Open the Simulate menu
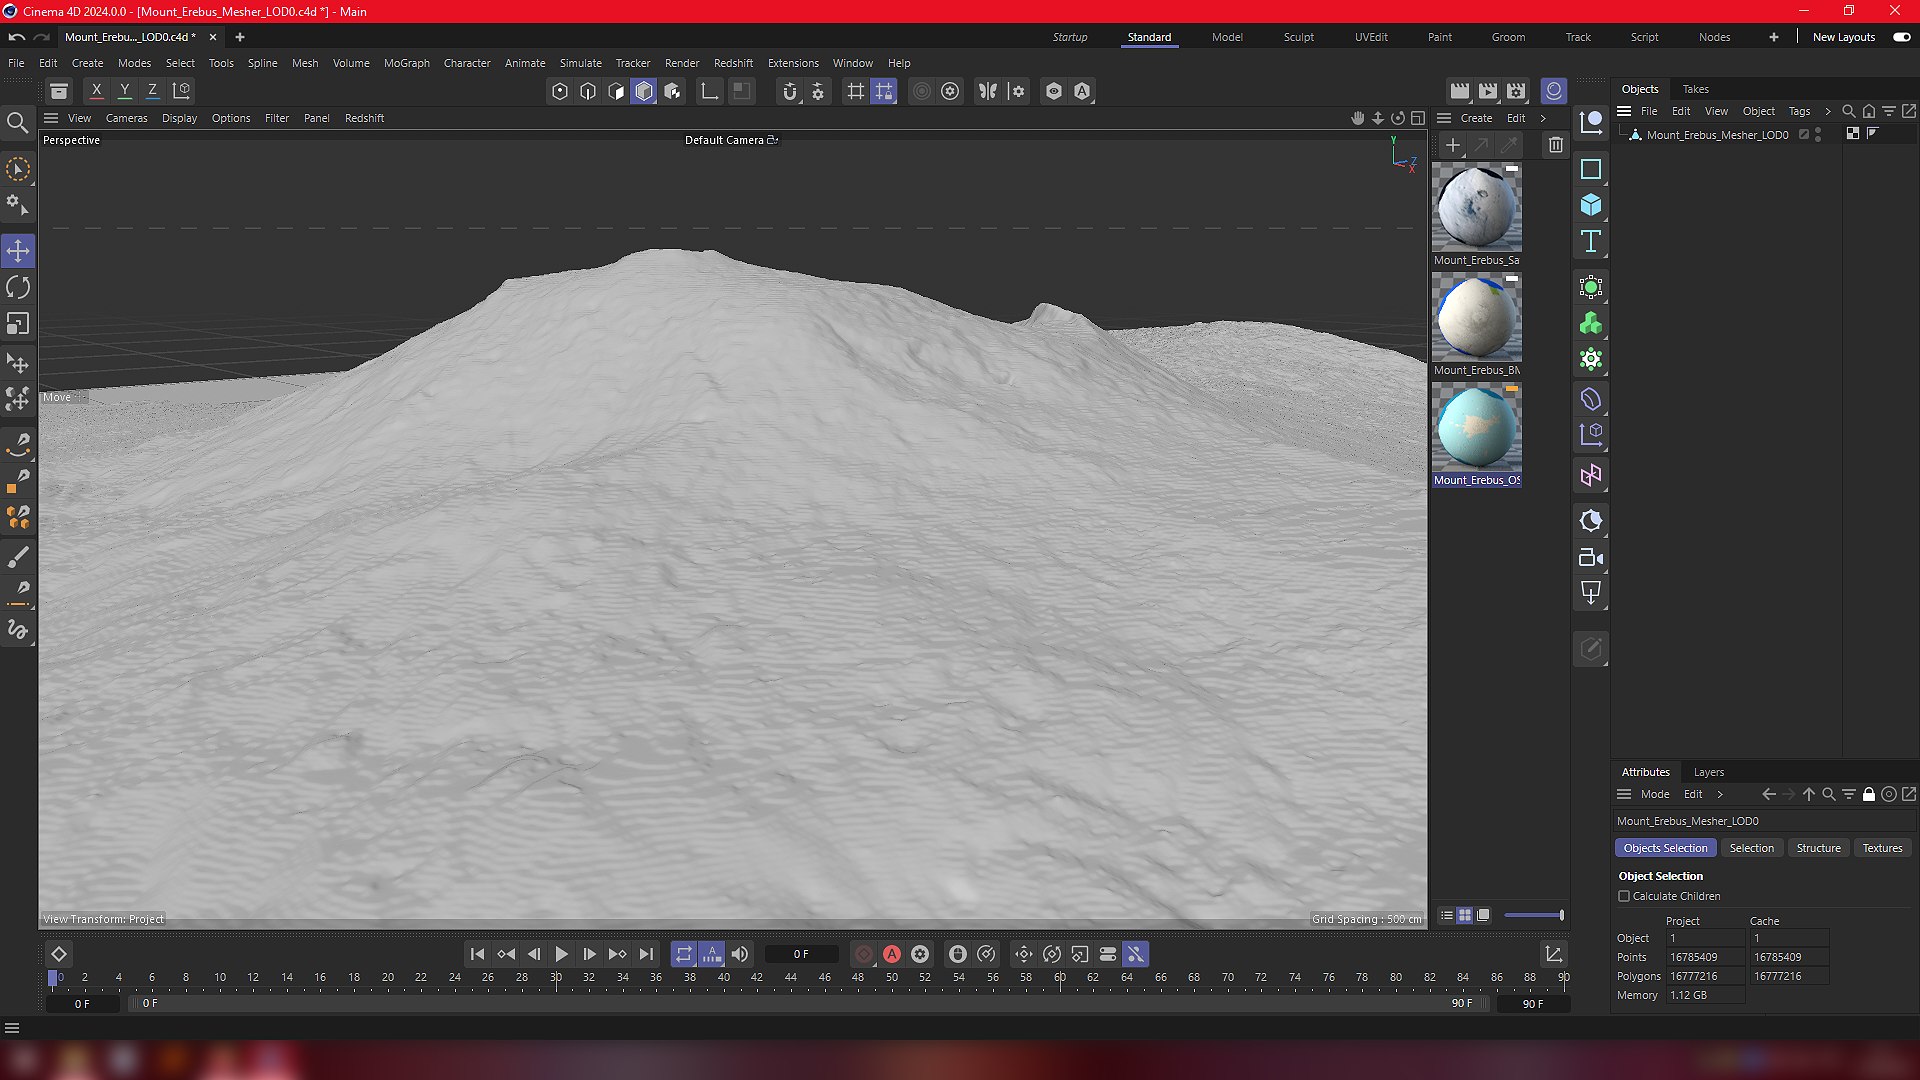This screenshot has width=1920, height=1080. 580,63
